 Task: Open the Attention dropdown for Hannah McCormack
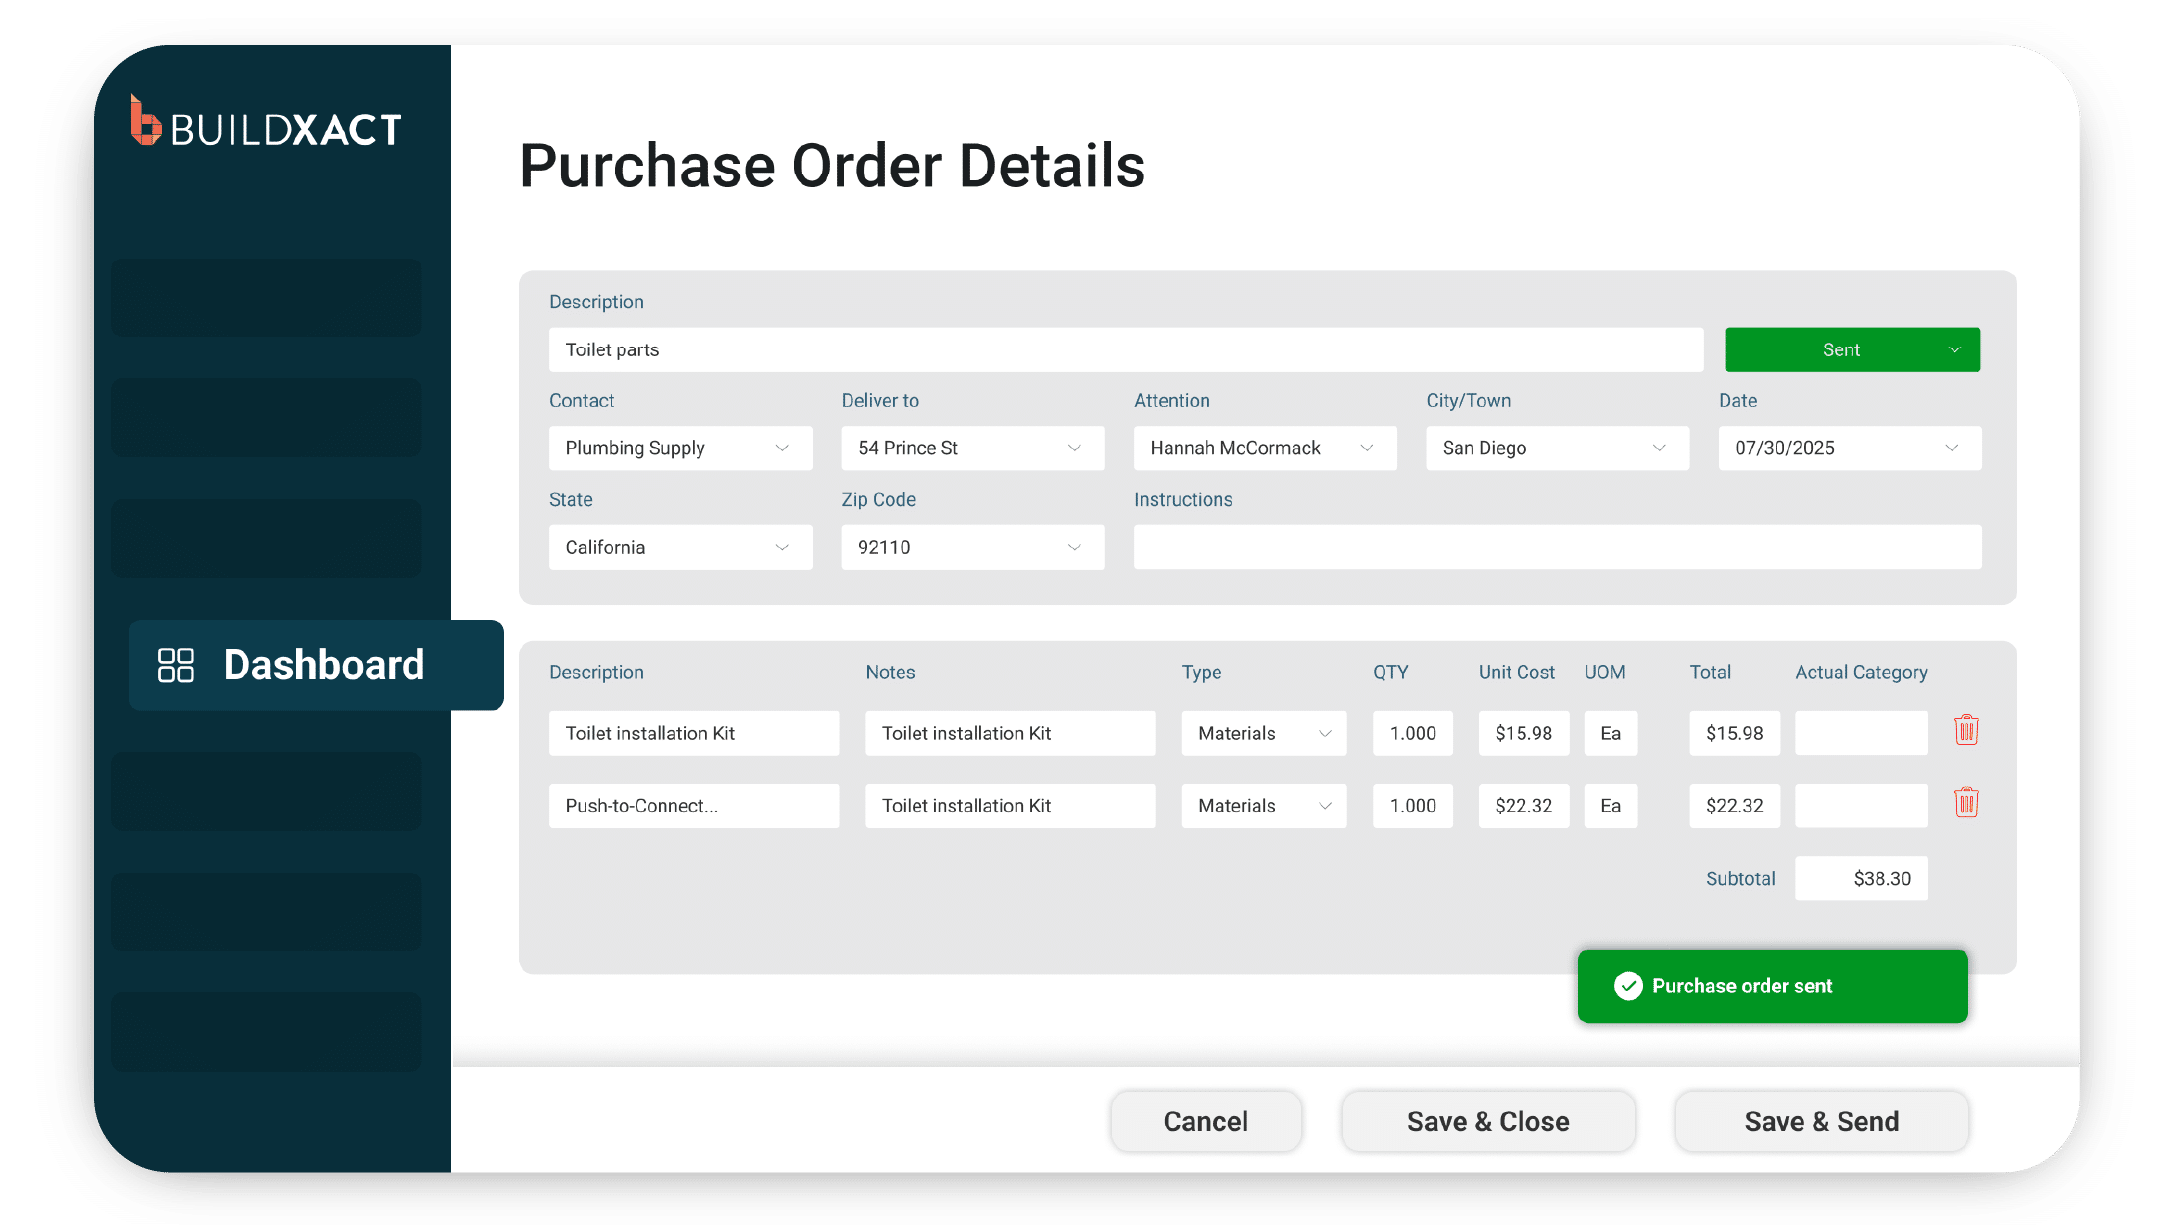[x=1367, y=447]
